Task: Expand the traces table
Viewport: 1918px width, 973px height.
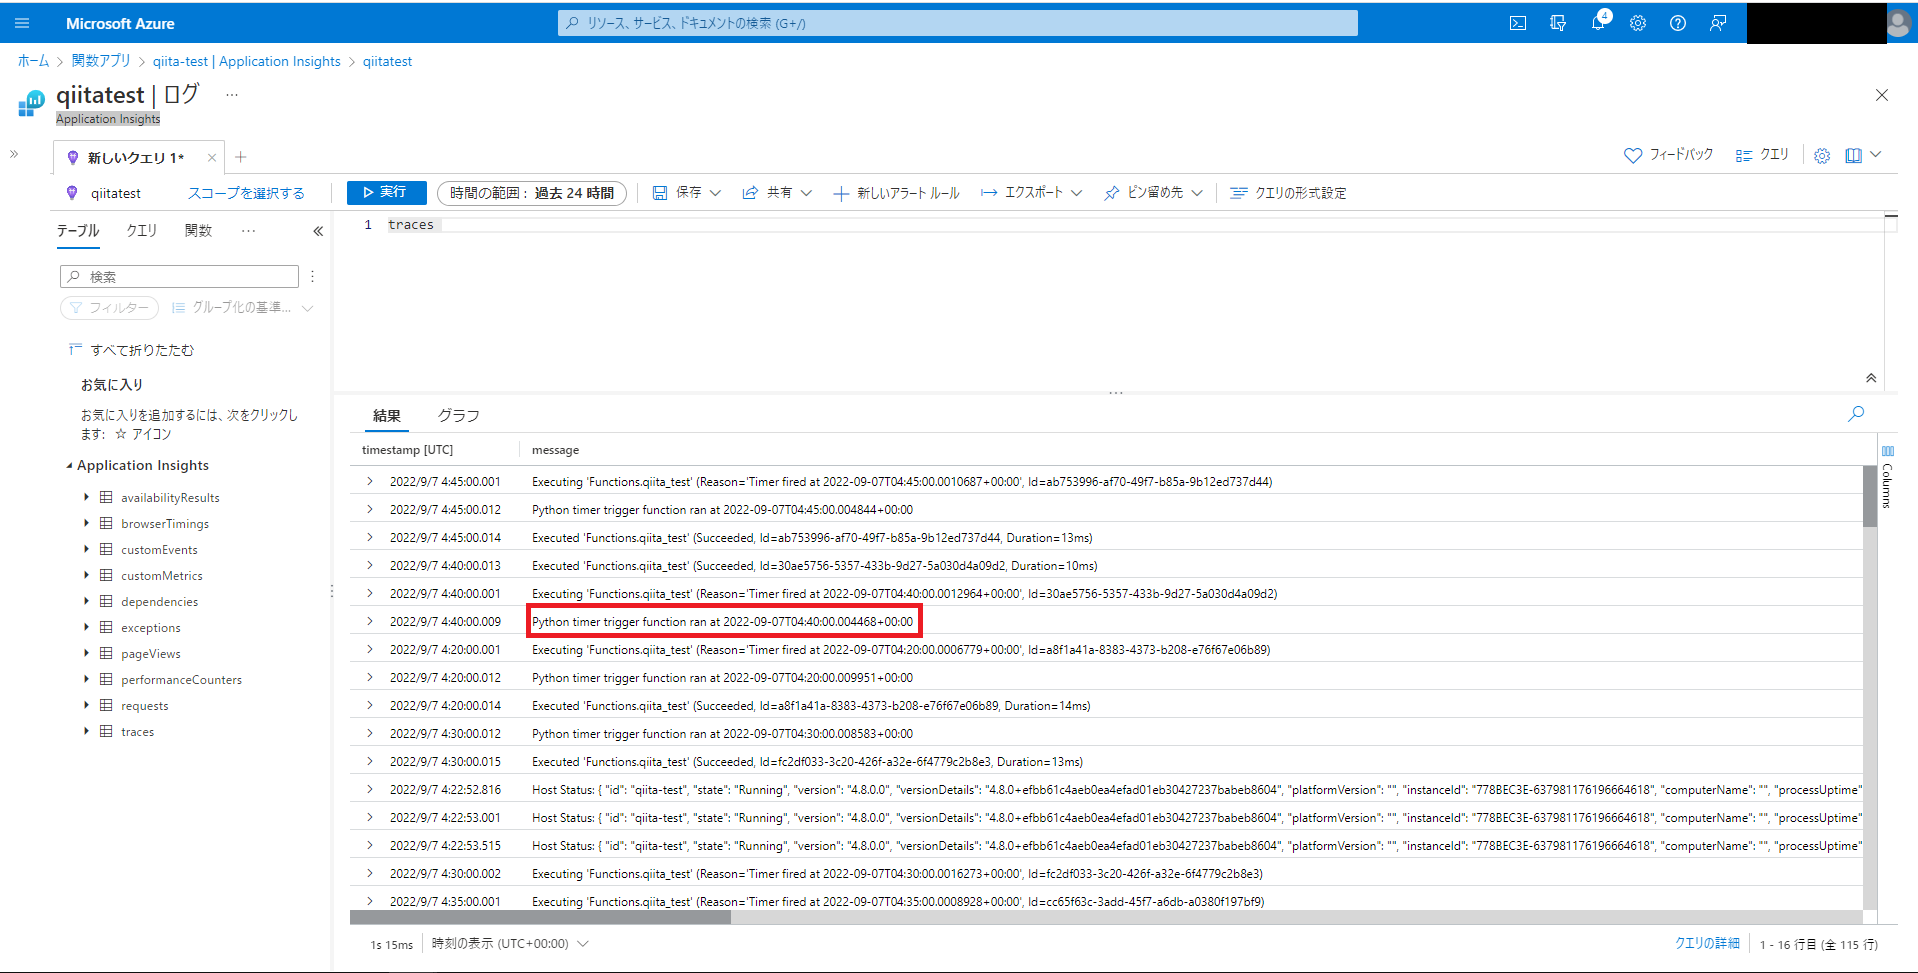Action: point(86,731)
